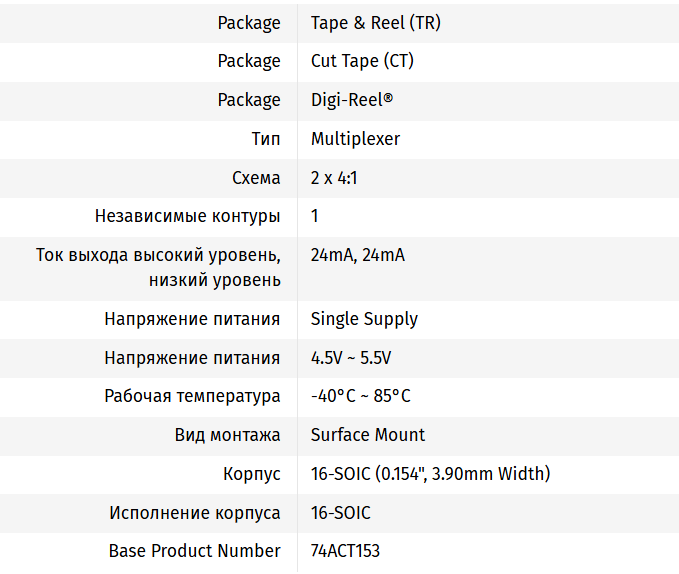Select the Cut Tape (CT) package value
The image size is (679, 574).
[x=362, y=61]
